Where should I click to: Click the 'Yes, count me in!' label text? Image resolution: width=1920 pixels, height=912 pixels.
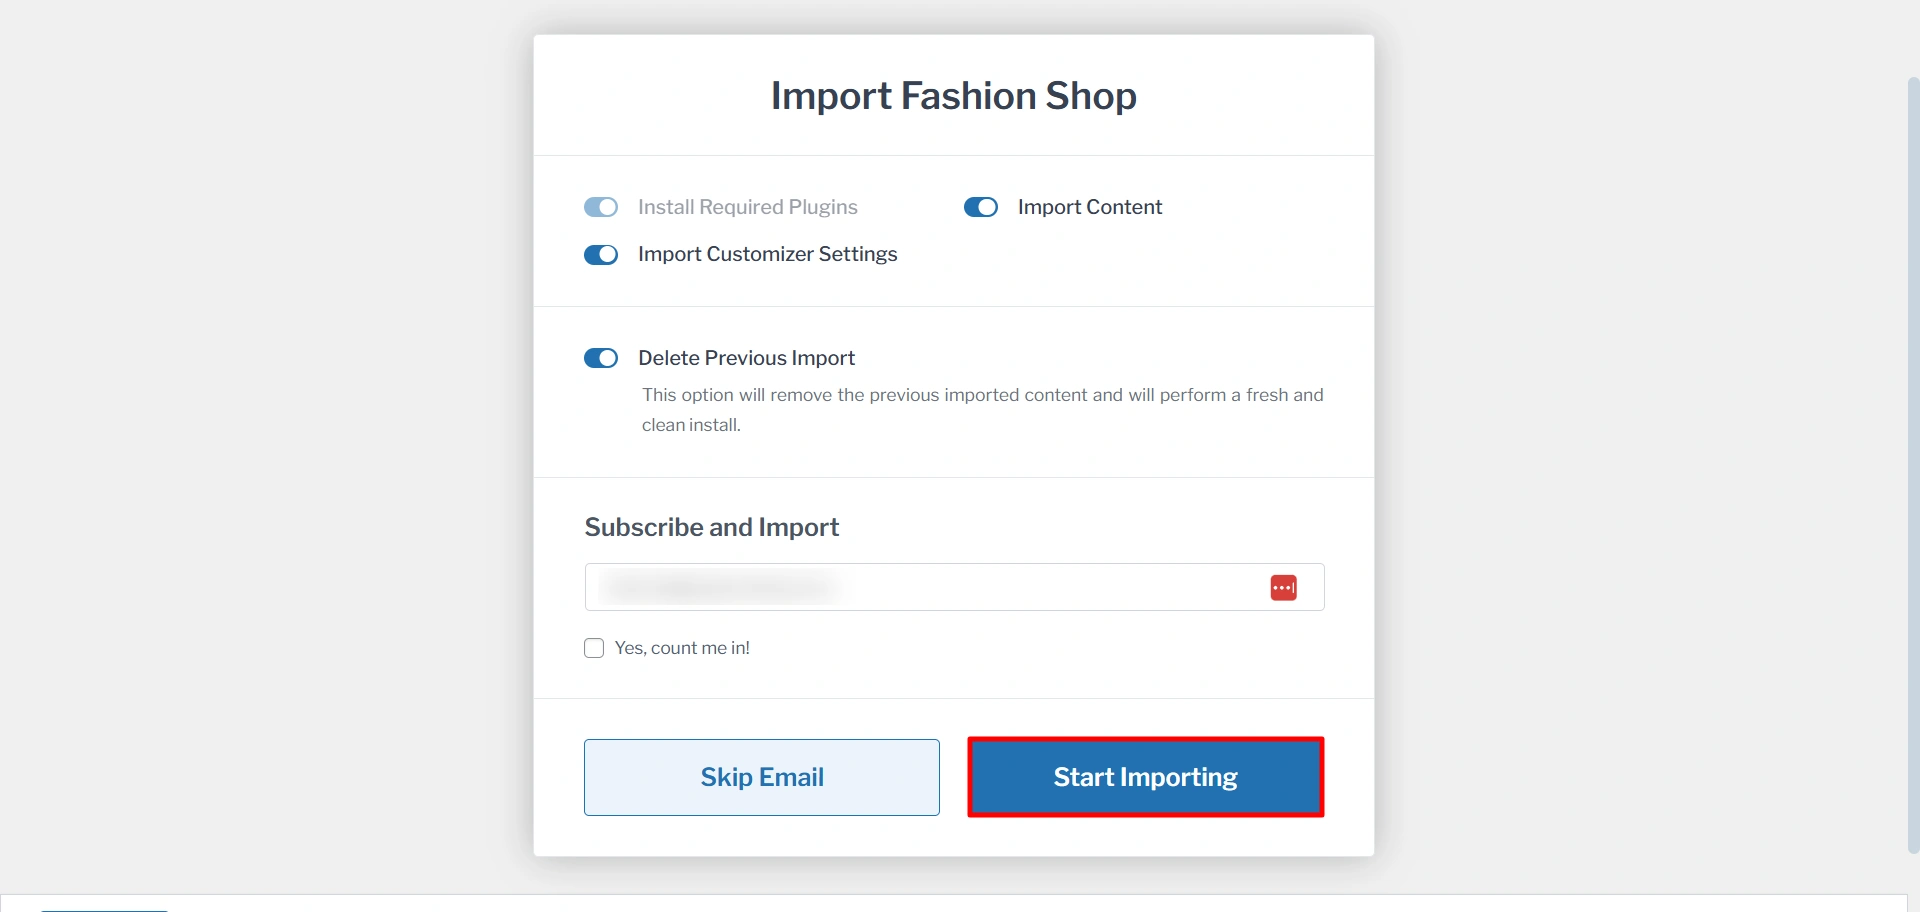tap(682, 648)
